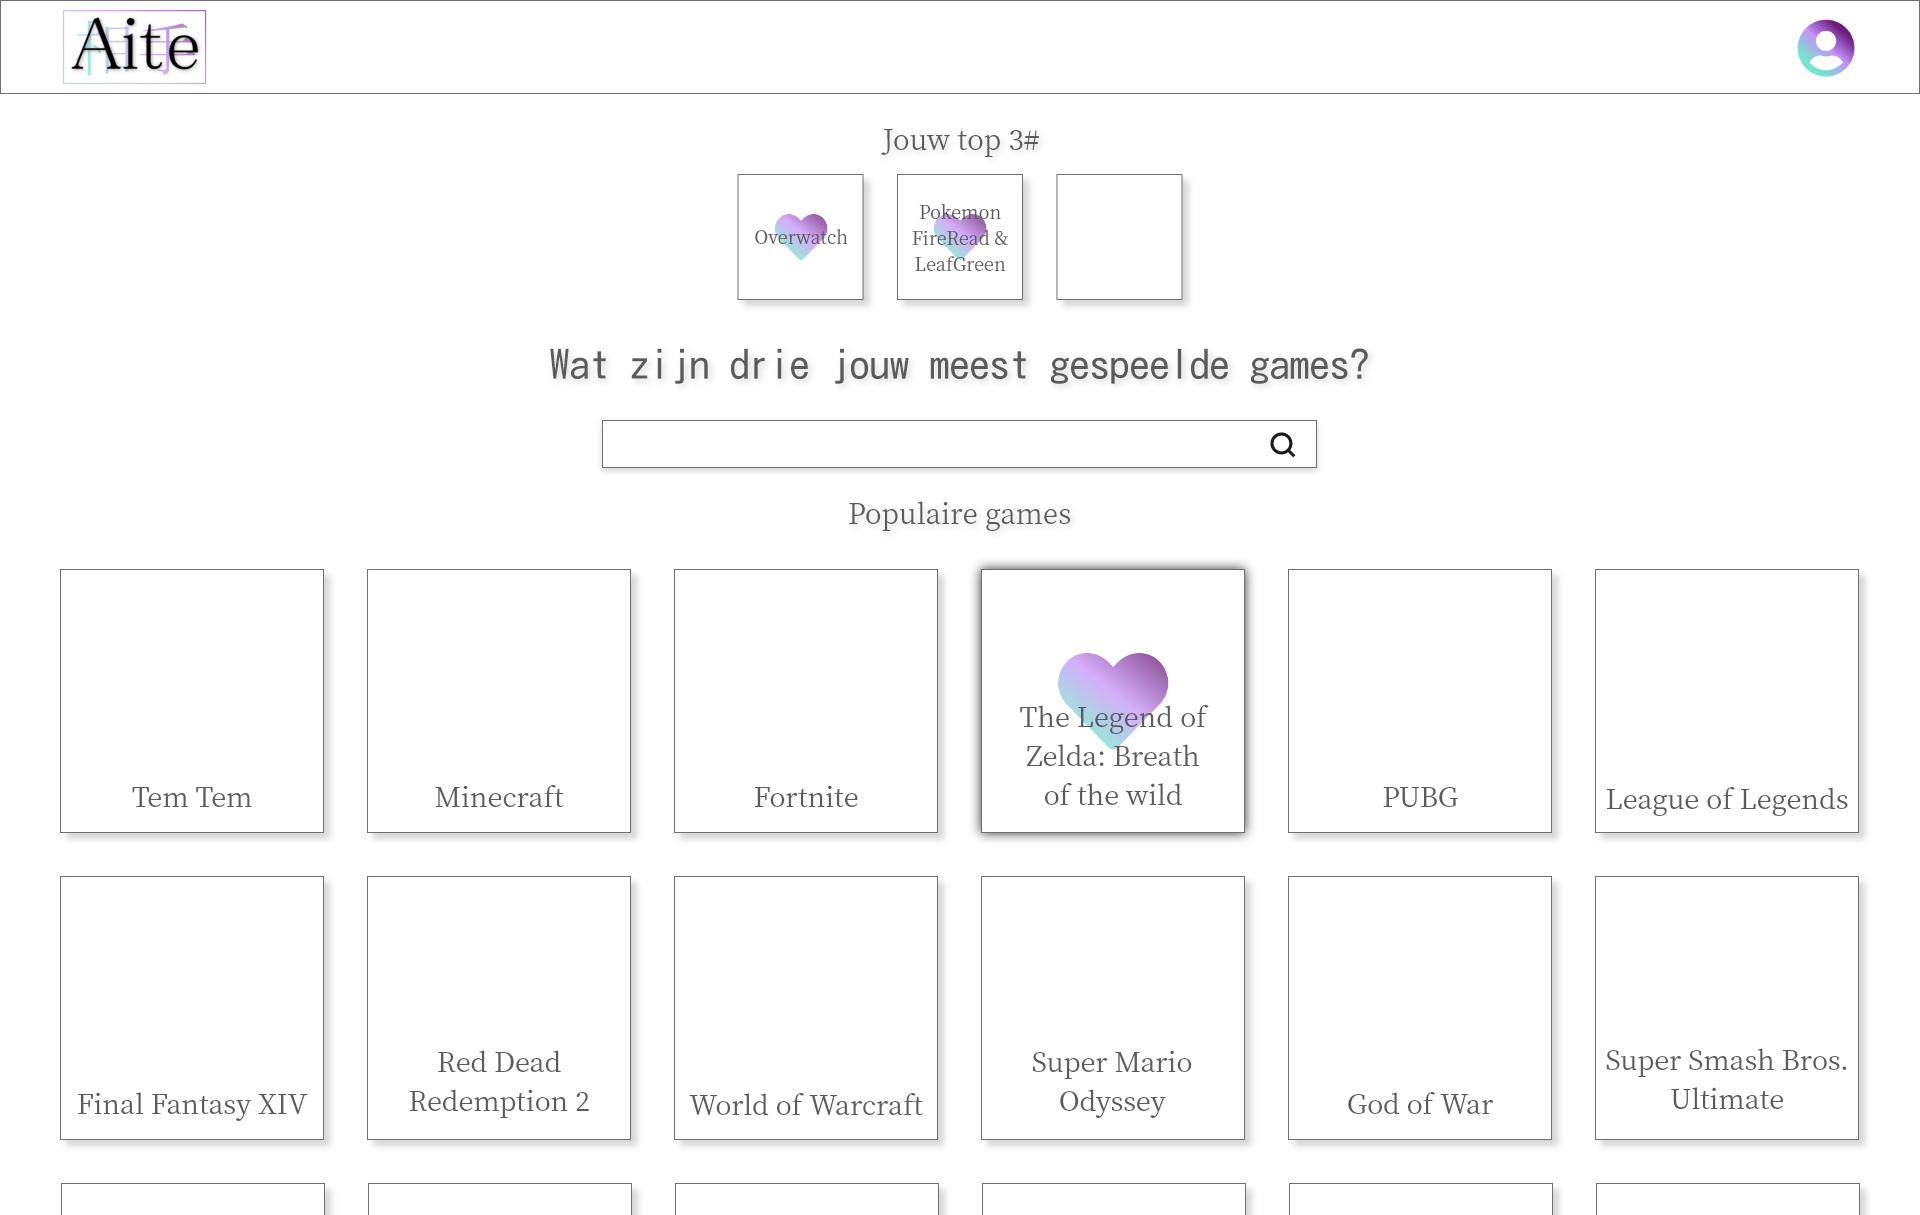
Task: Open the God of War game card
Action: point(1419,1008)
